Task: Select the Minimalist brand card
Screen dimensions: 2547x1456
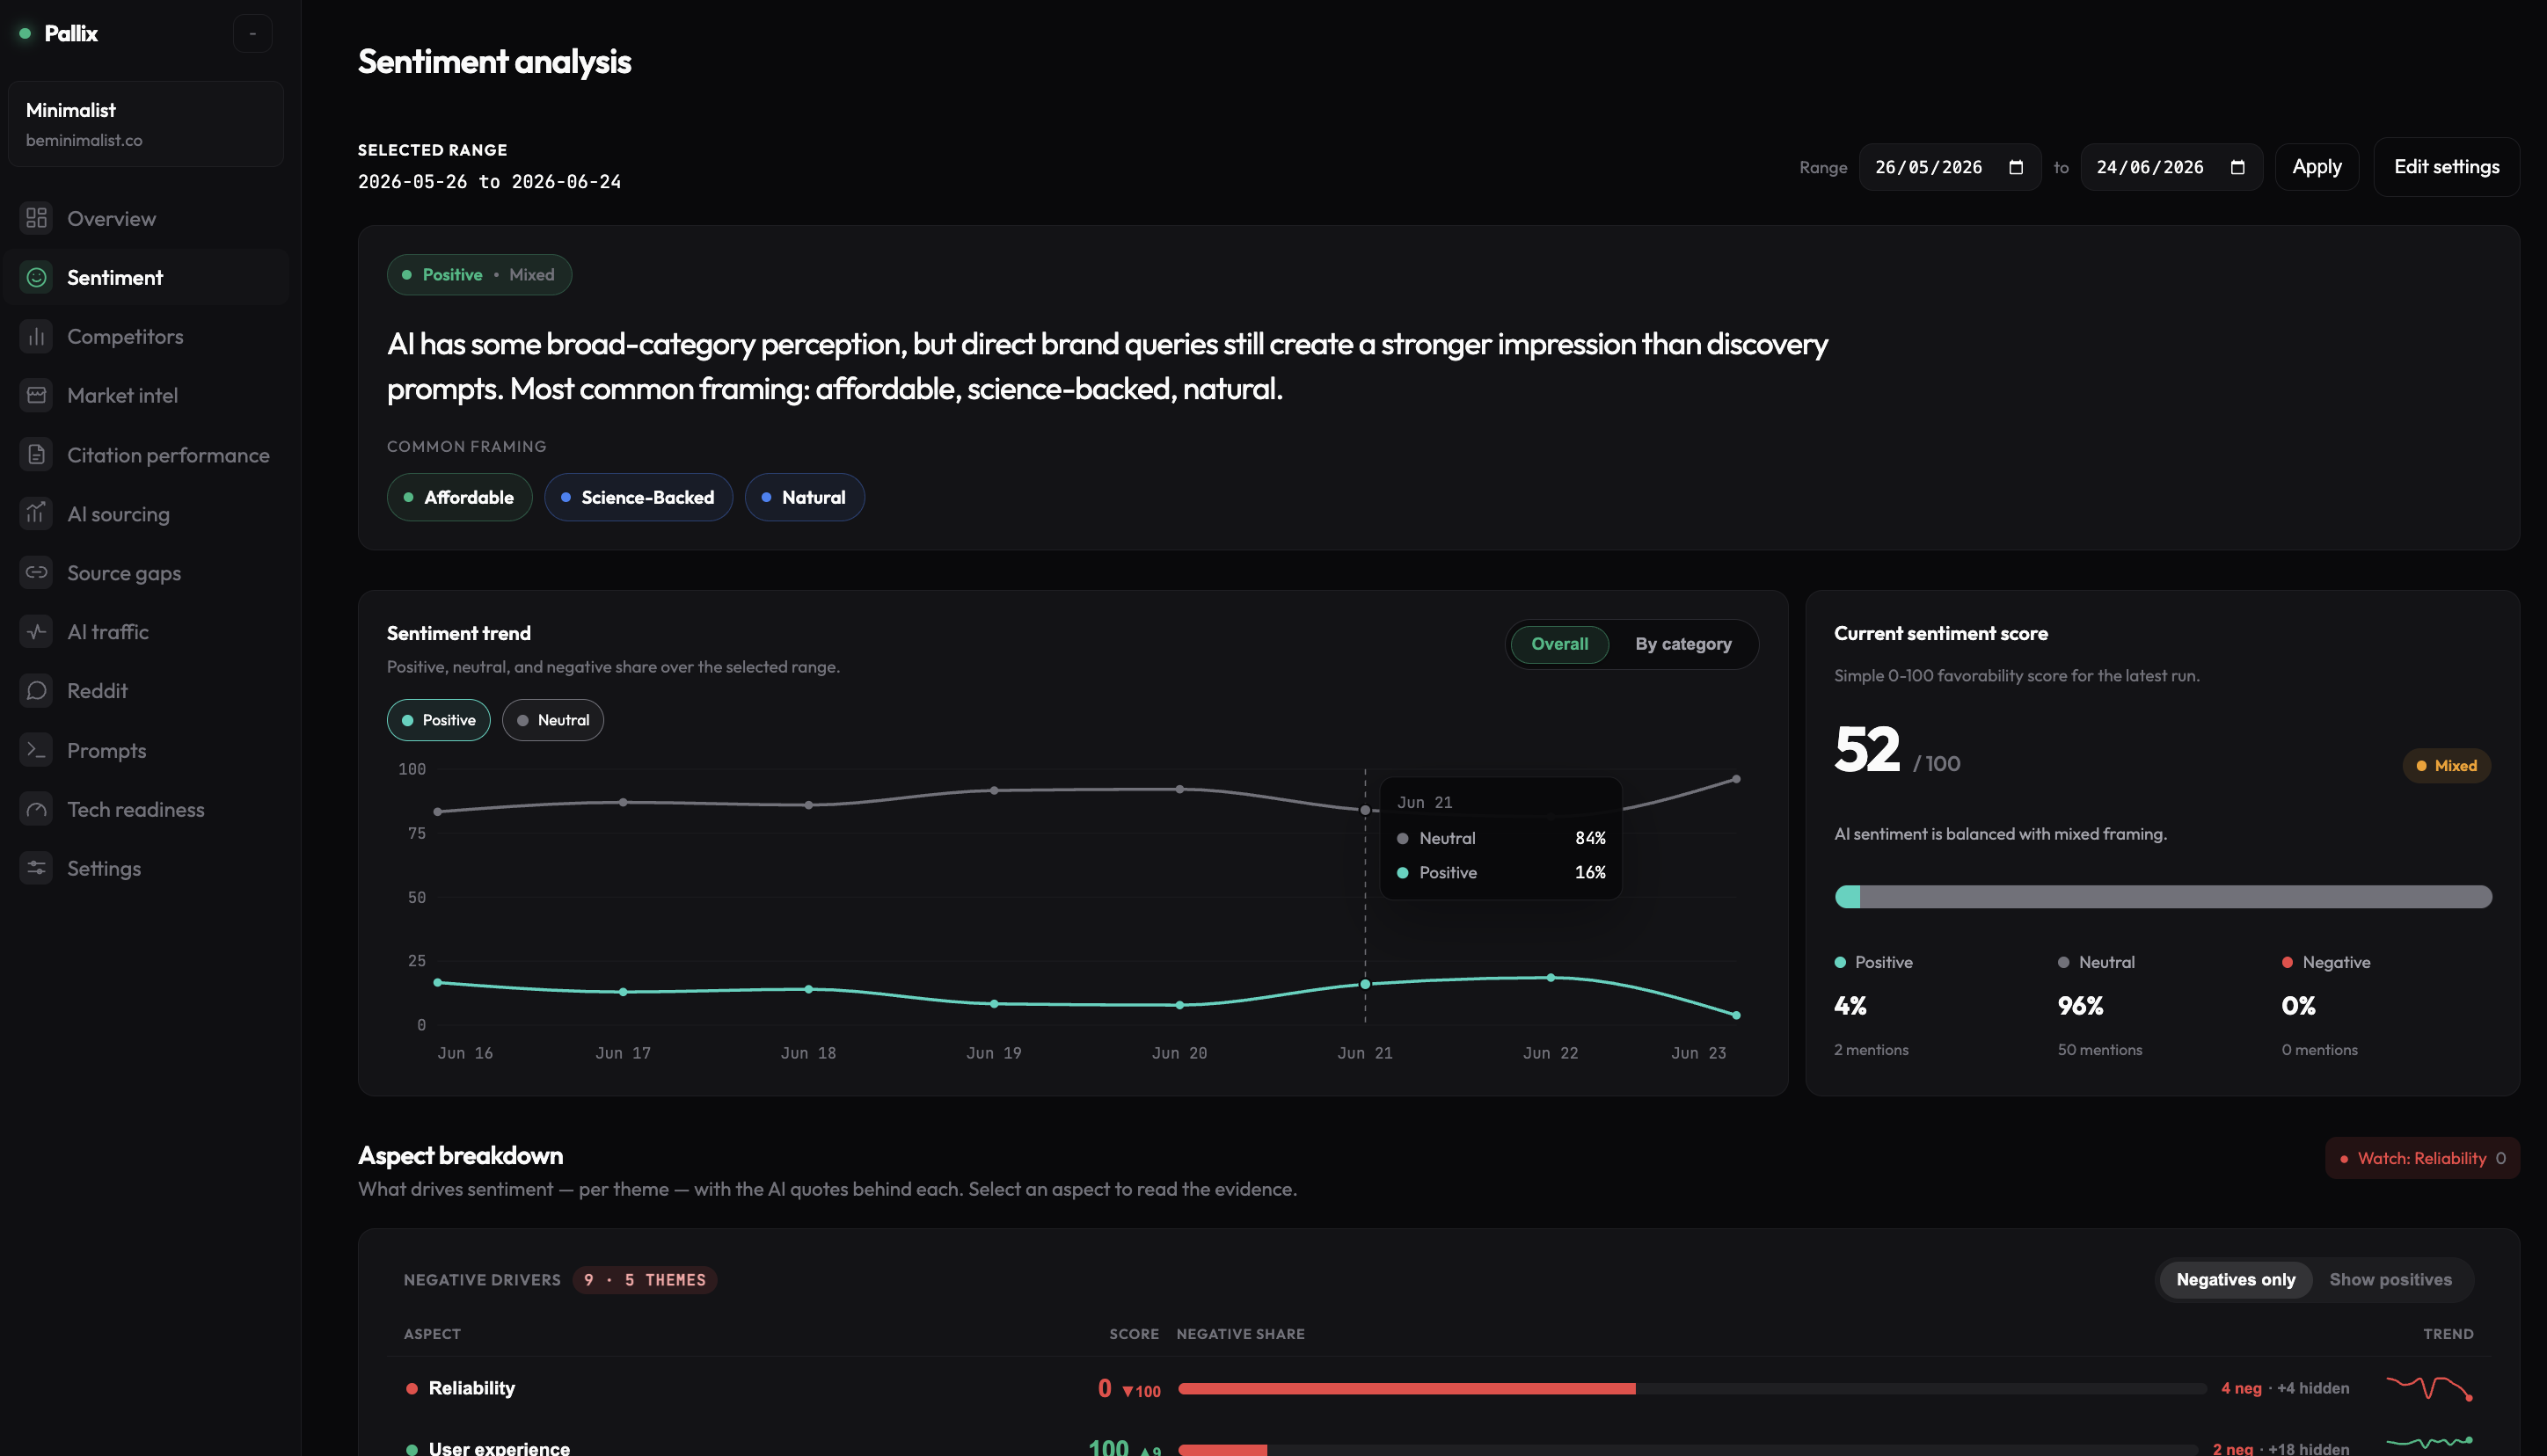Action: (146, 124)
